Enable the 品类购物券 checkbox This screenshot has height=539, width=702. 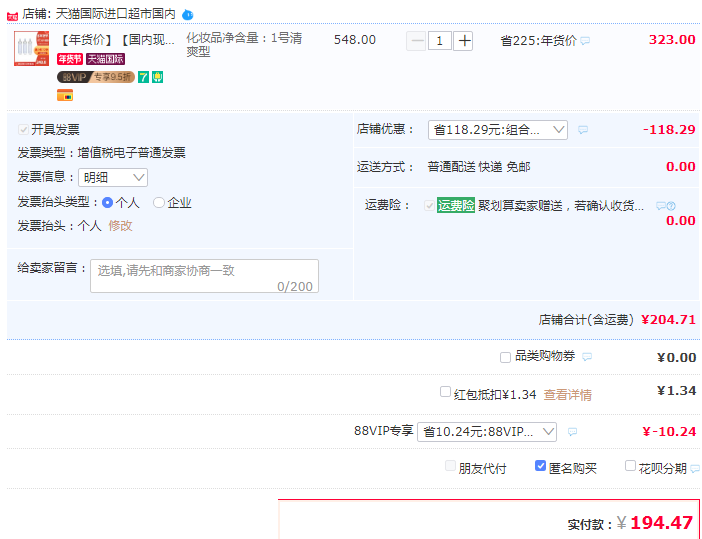pyautogui.click(x=505, y=358)
